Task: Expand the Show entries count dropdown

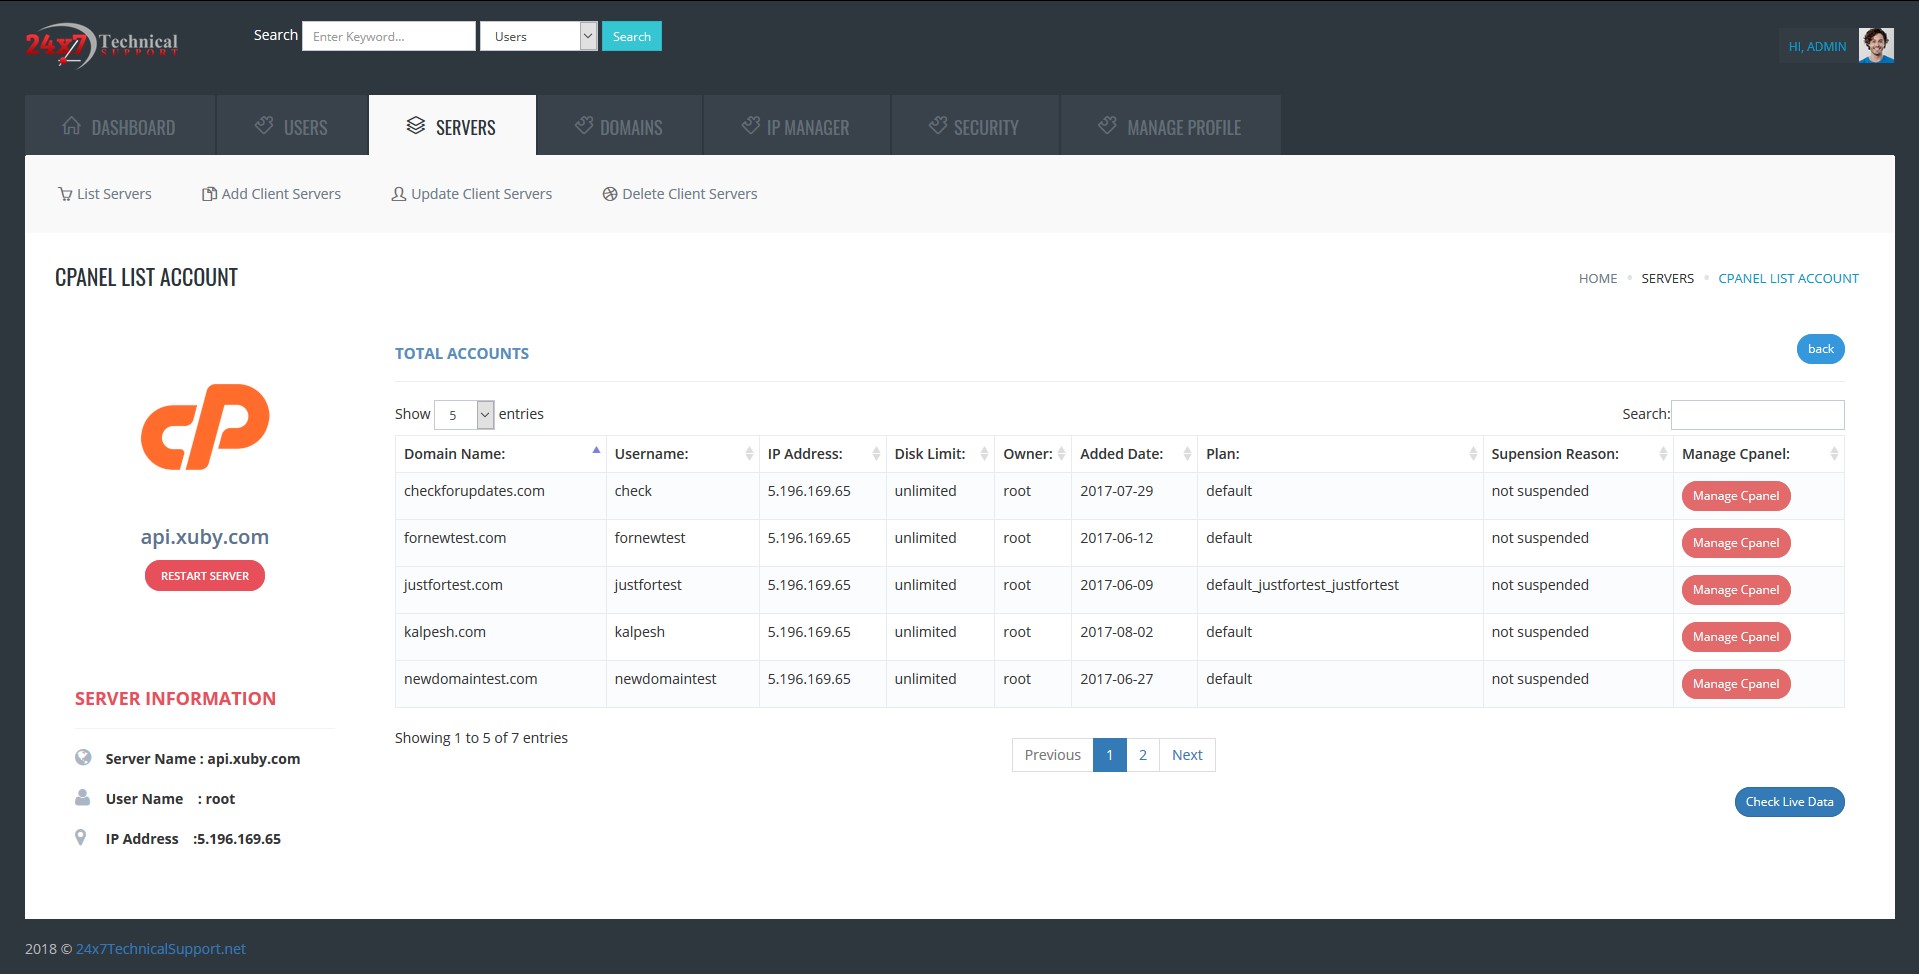Action: click(x=464, y=414)
